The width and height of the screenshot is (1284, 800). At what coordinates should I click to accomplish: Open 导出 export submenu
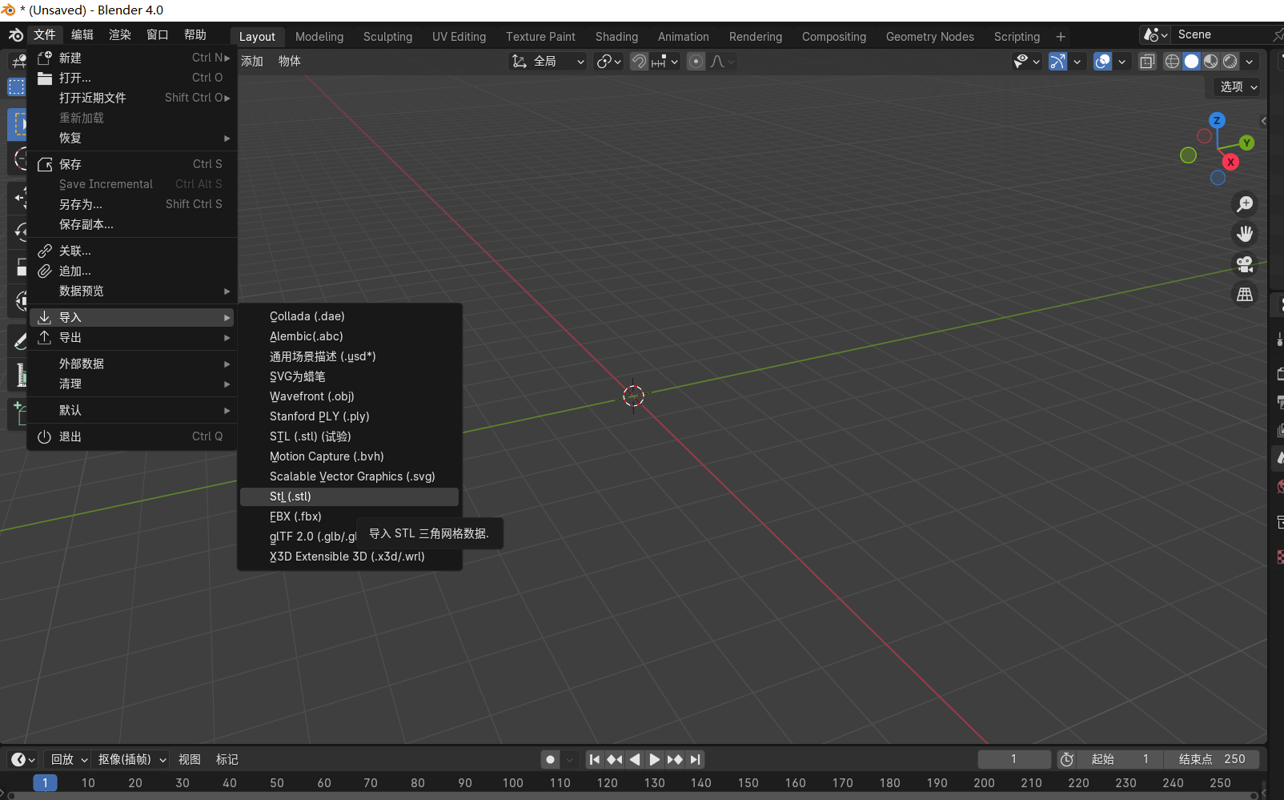pyautogui.click(x=132, y=338)
